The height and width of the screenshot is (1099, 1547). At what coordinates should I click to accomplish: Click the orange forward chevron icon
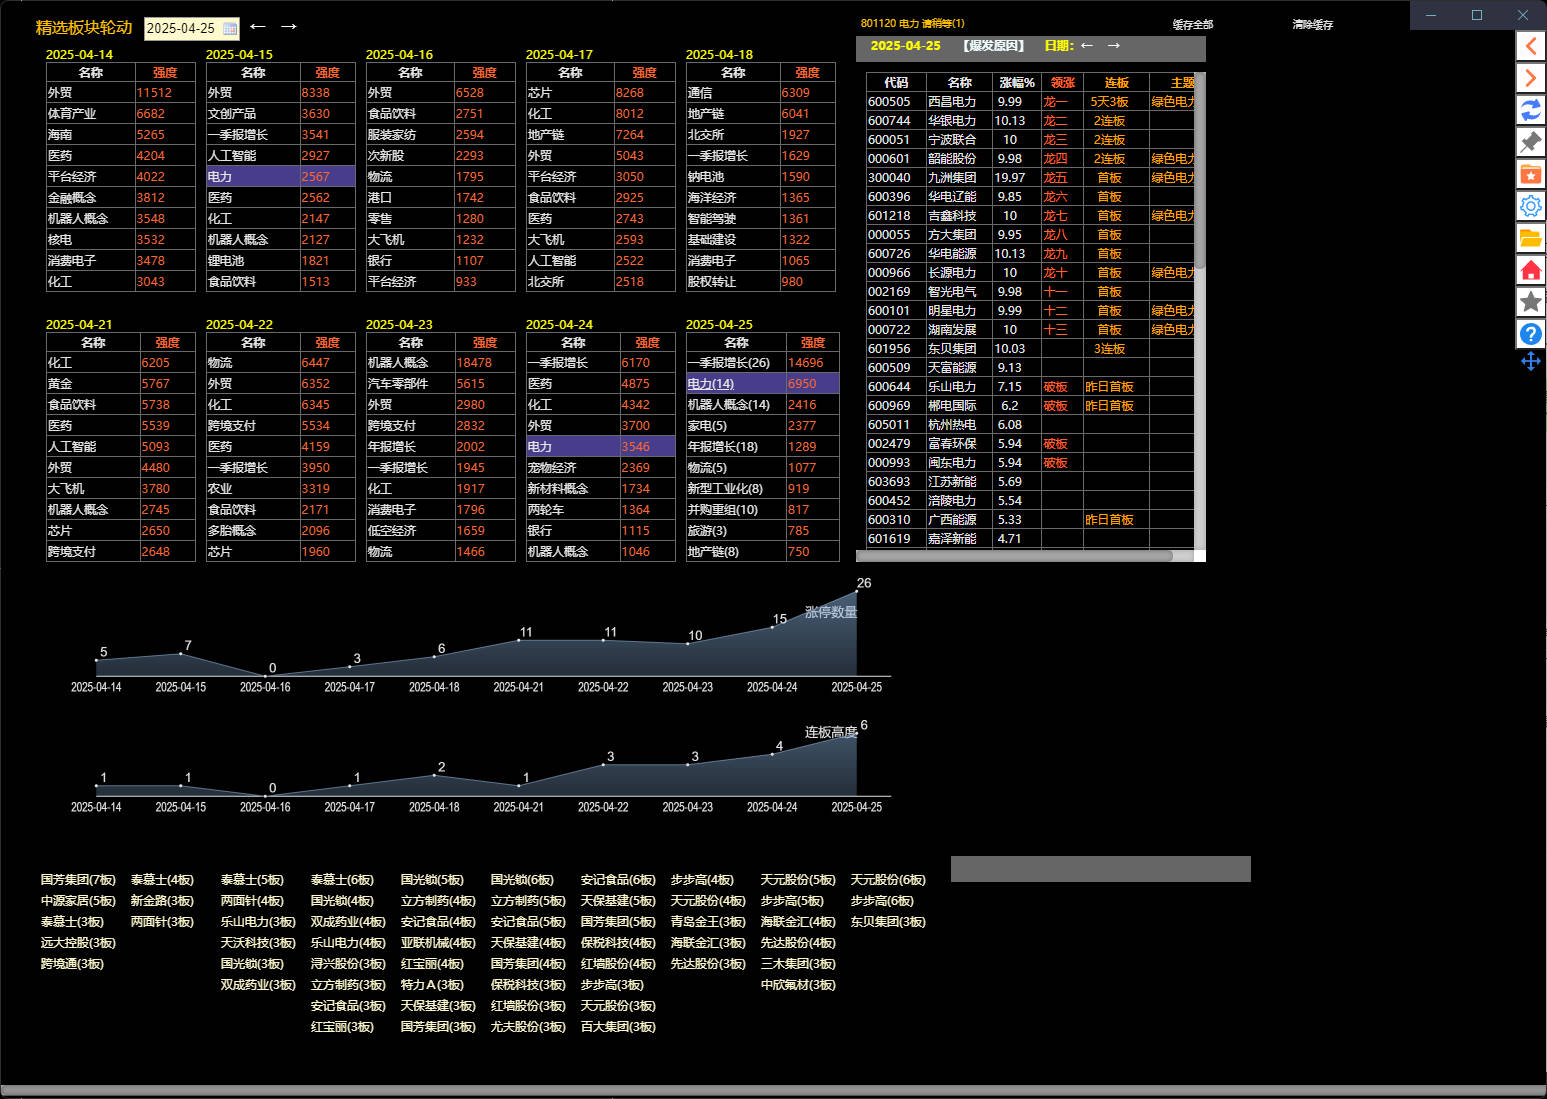[x=1530, y=78]
